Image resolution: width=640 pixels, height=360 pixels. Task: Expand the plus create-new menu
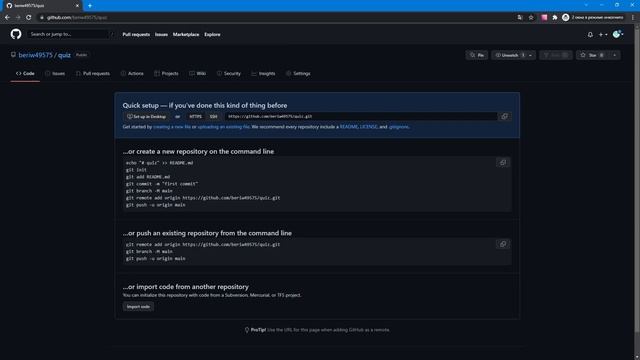pos(603,35)
